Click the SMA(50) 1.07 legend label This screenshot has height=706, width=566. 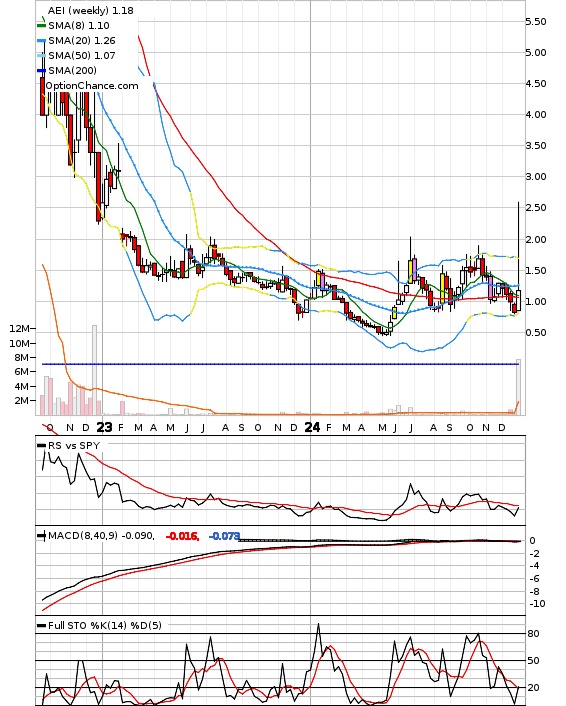pos(82,55)
